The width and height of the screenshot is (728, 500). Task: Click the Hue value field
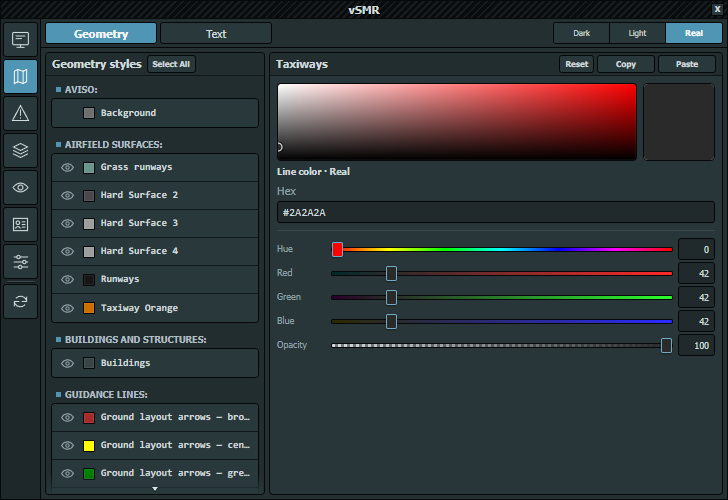[x=696, y=249]
